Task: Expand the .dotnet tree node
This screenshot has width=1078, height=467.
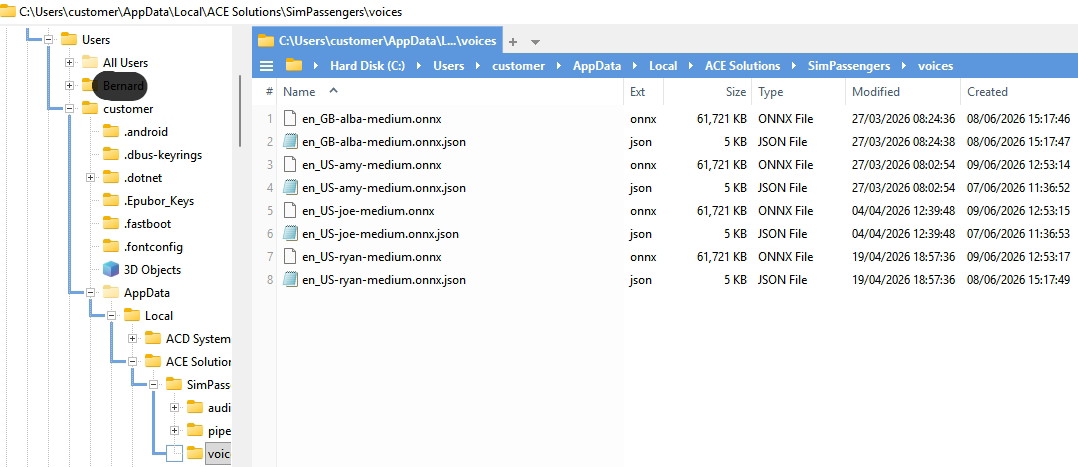Action: point(90,178)
